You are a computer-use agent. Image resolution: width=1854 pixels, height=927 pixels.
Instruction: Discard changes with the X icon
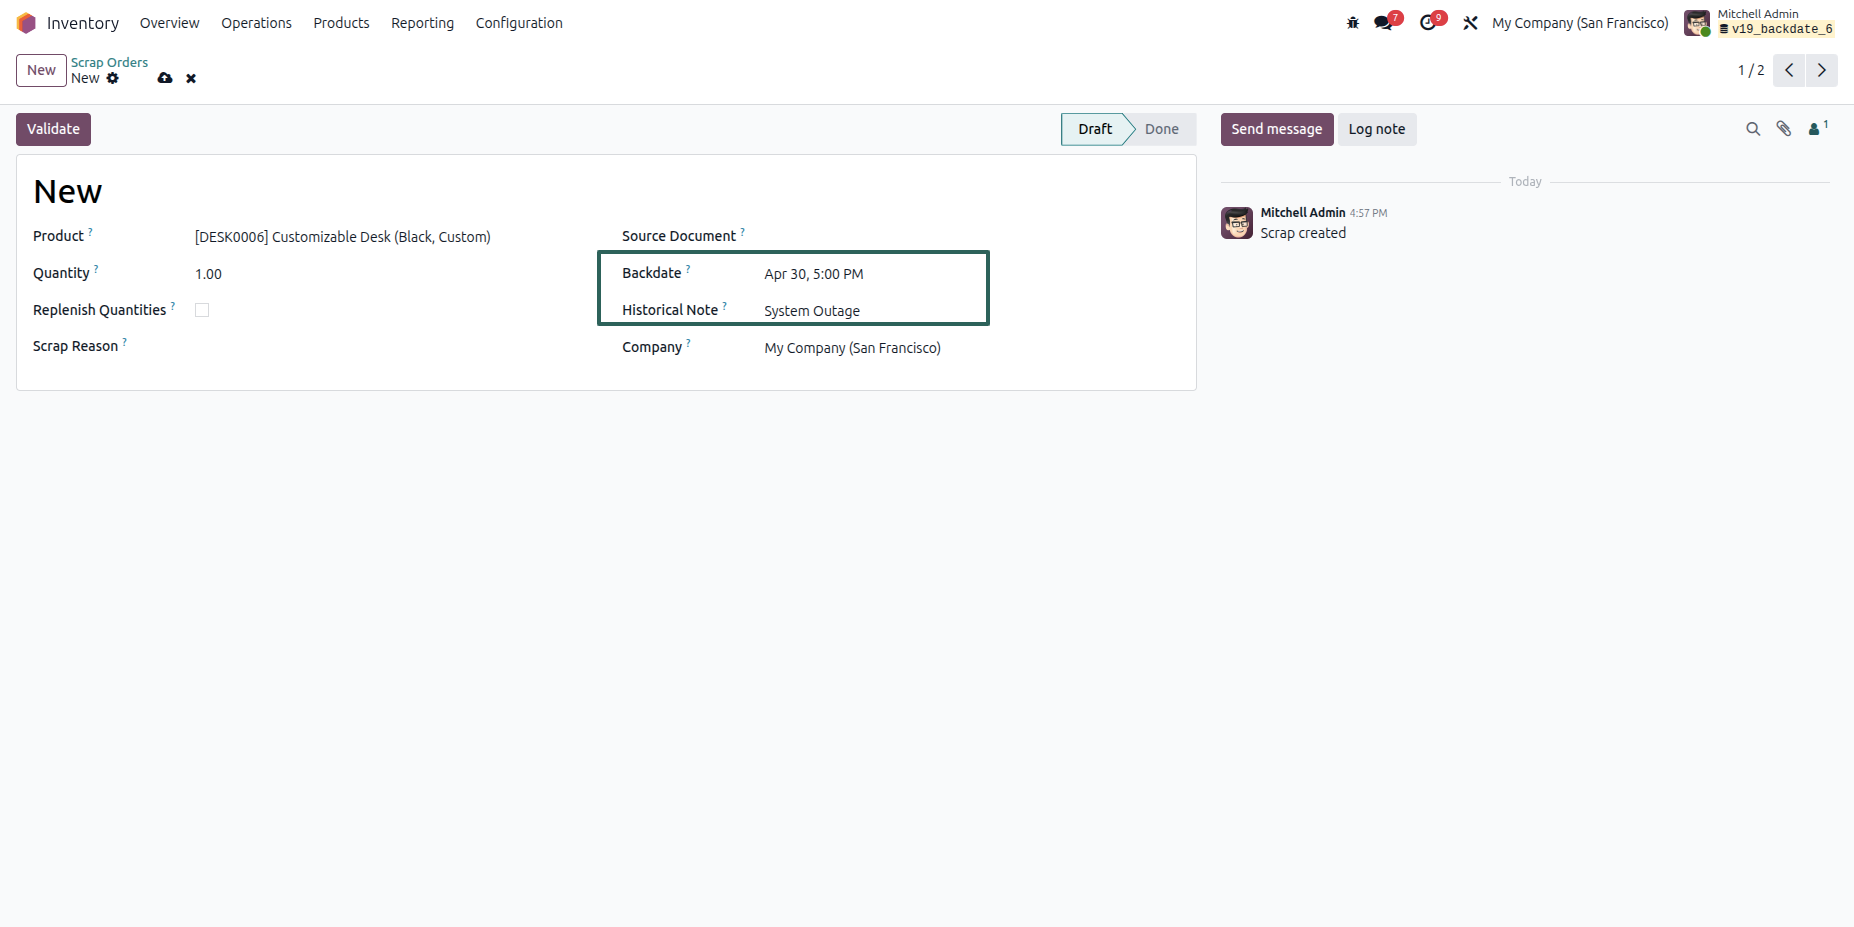click(191, 78)
